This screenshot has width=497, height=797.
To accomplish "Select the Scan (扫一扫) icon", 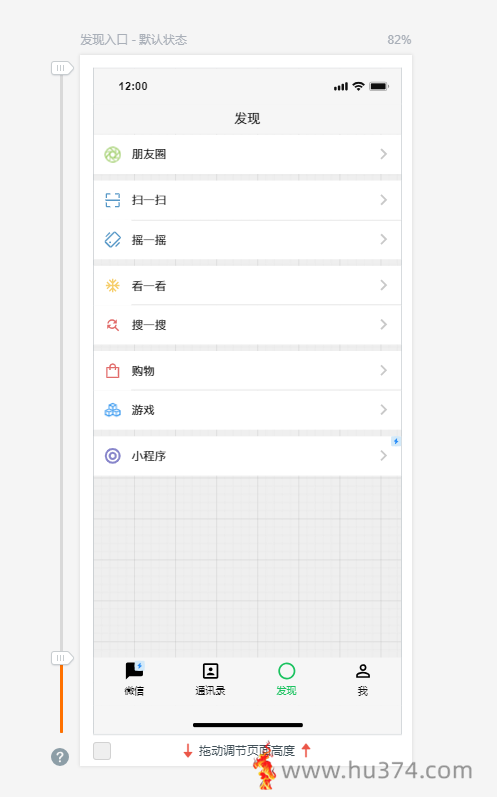I will pos(112,200).
